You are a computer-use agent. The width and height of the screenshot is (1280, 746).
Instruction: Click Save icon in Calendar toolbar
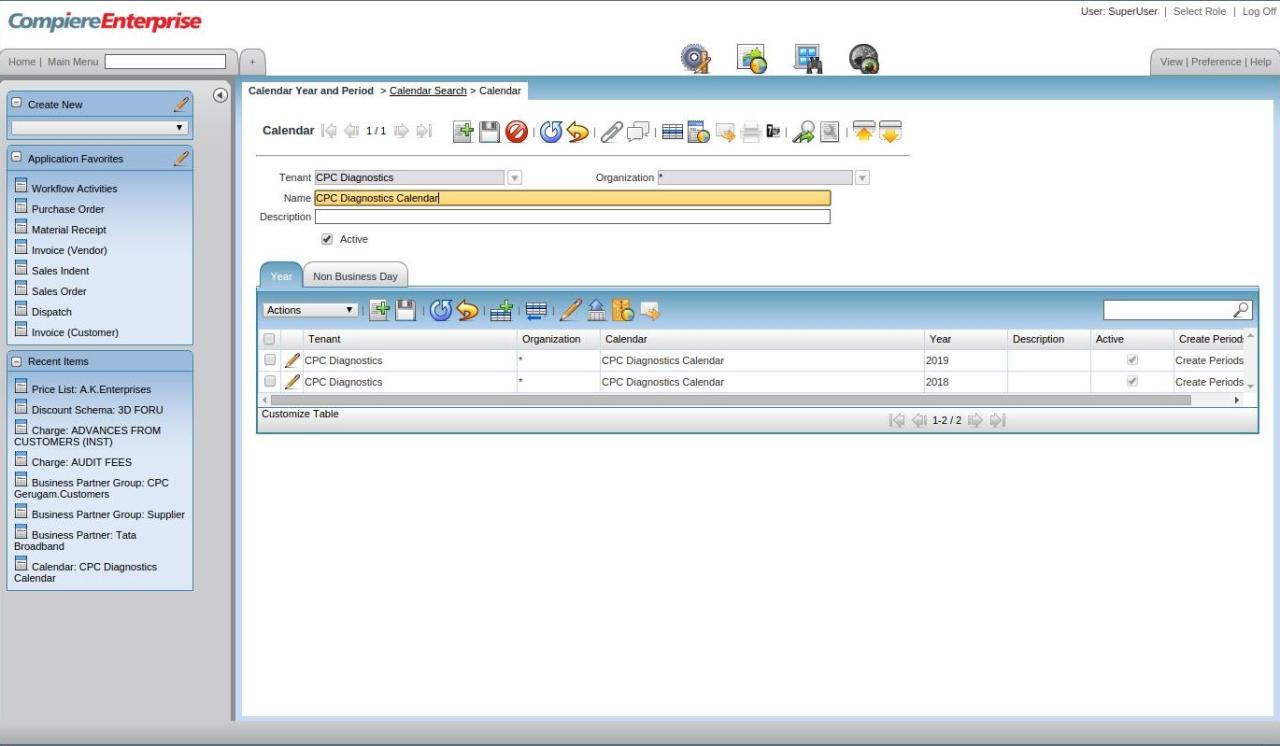tap(489, 131)
